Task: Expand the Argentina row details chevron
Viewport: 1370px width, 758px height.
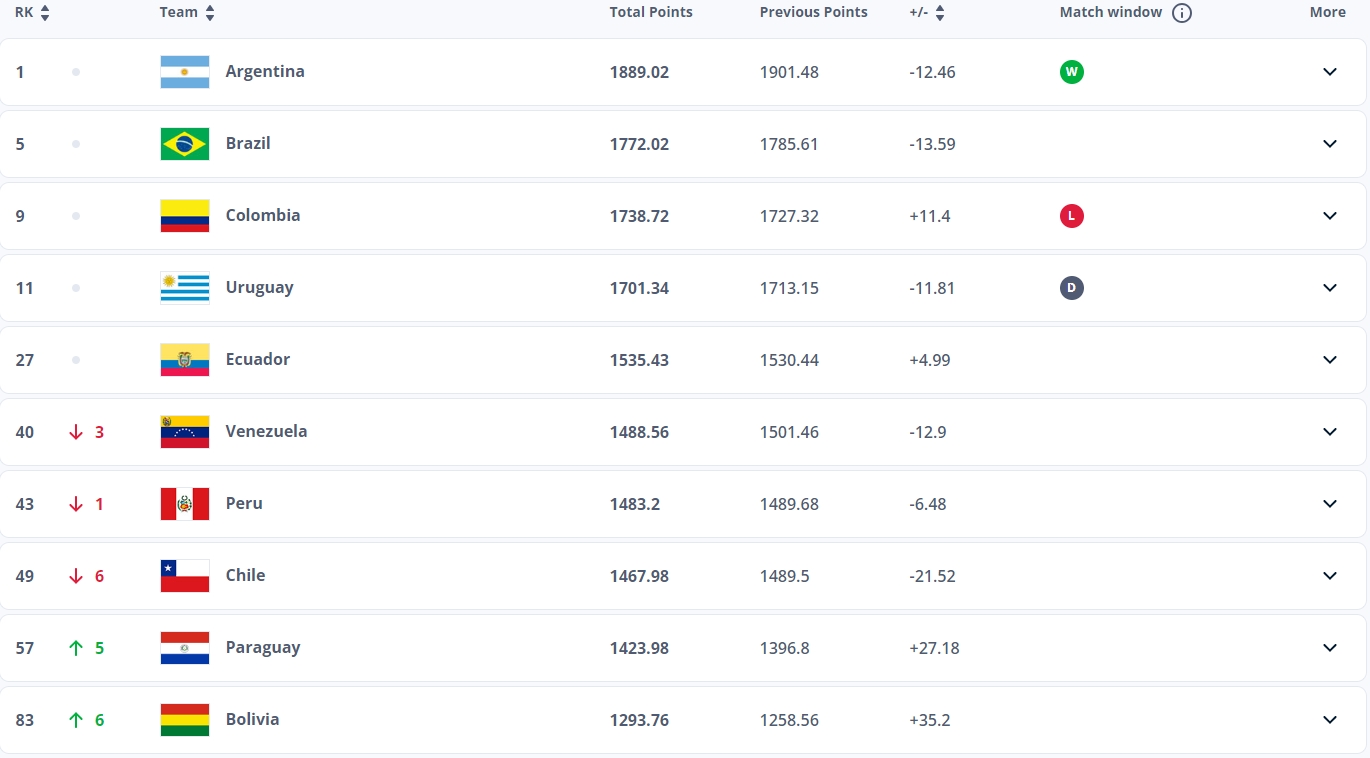Action: pyautogui.click(x=1330, y=72)
